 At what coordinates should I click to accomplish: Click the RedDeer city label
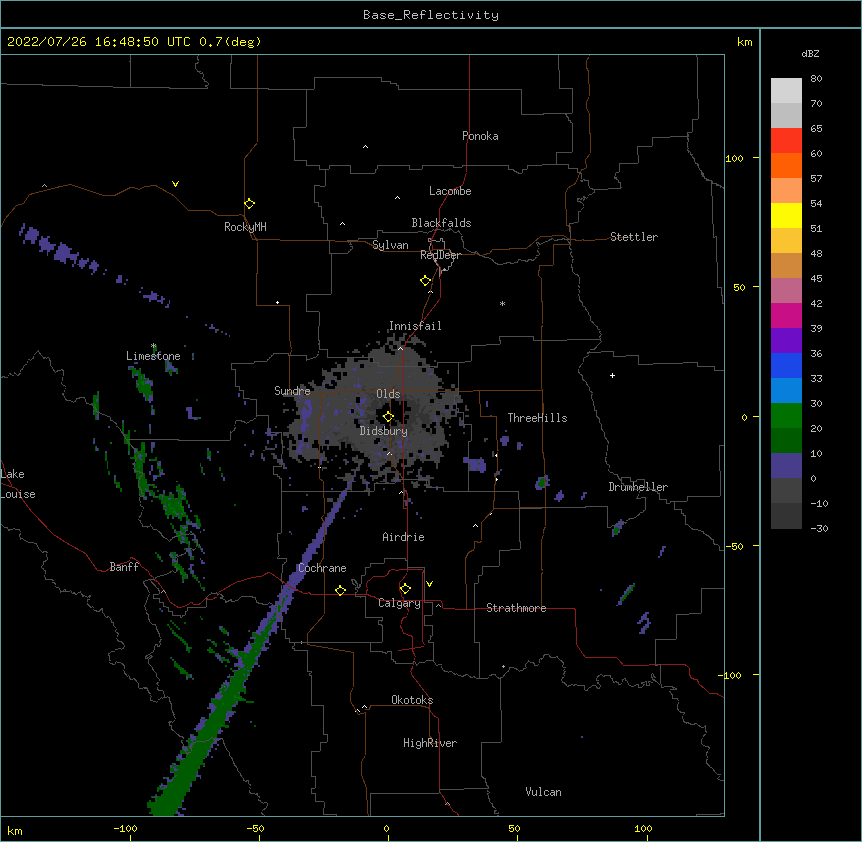tap(440, 255)
